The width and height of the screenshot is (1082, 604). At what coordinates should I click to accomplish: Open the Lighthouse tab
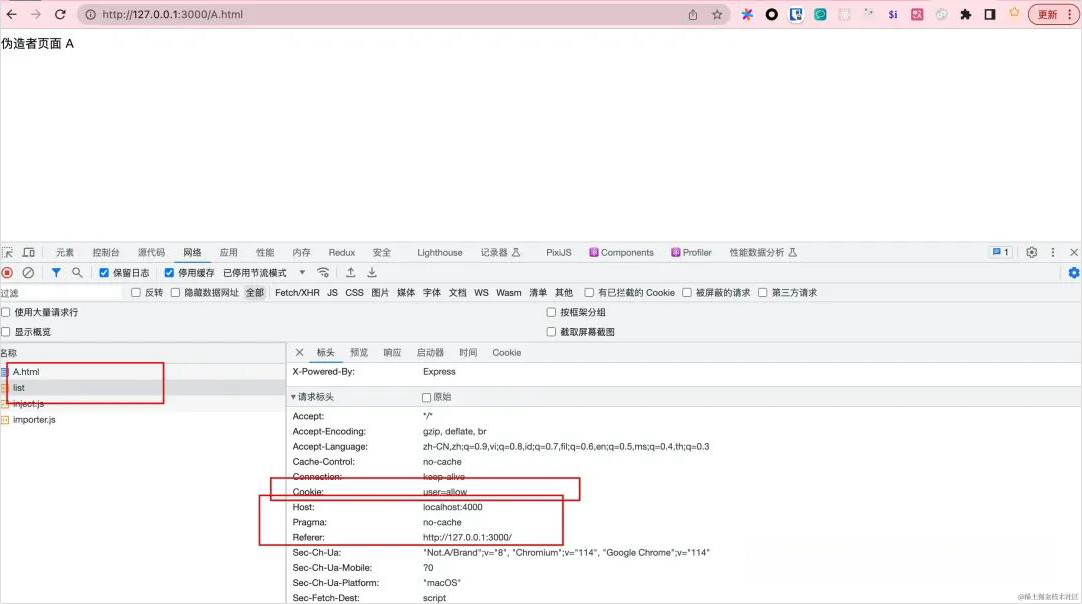click(x=440, y=253)
